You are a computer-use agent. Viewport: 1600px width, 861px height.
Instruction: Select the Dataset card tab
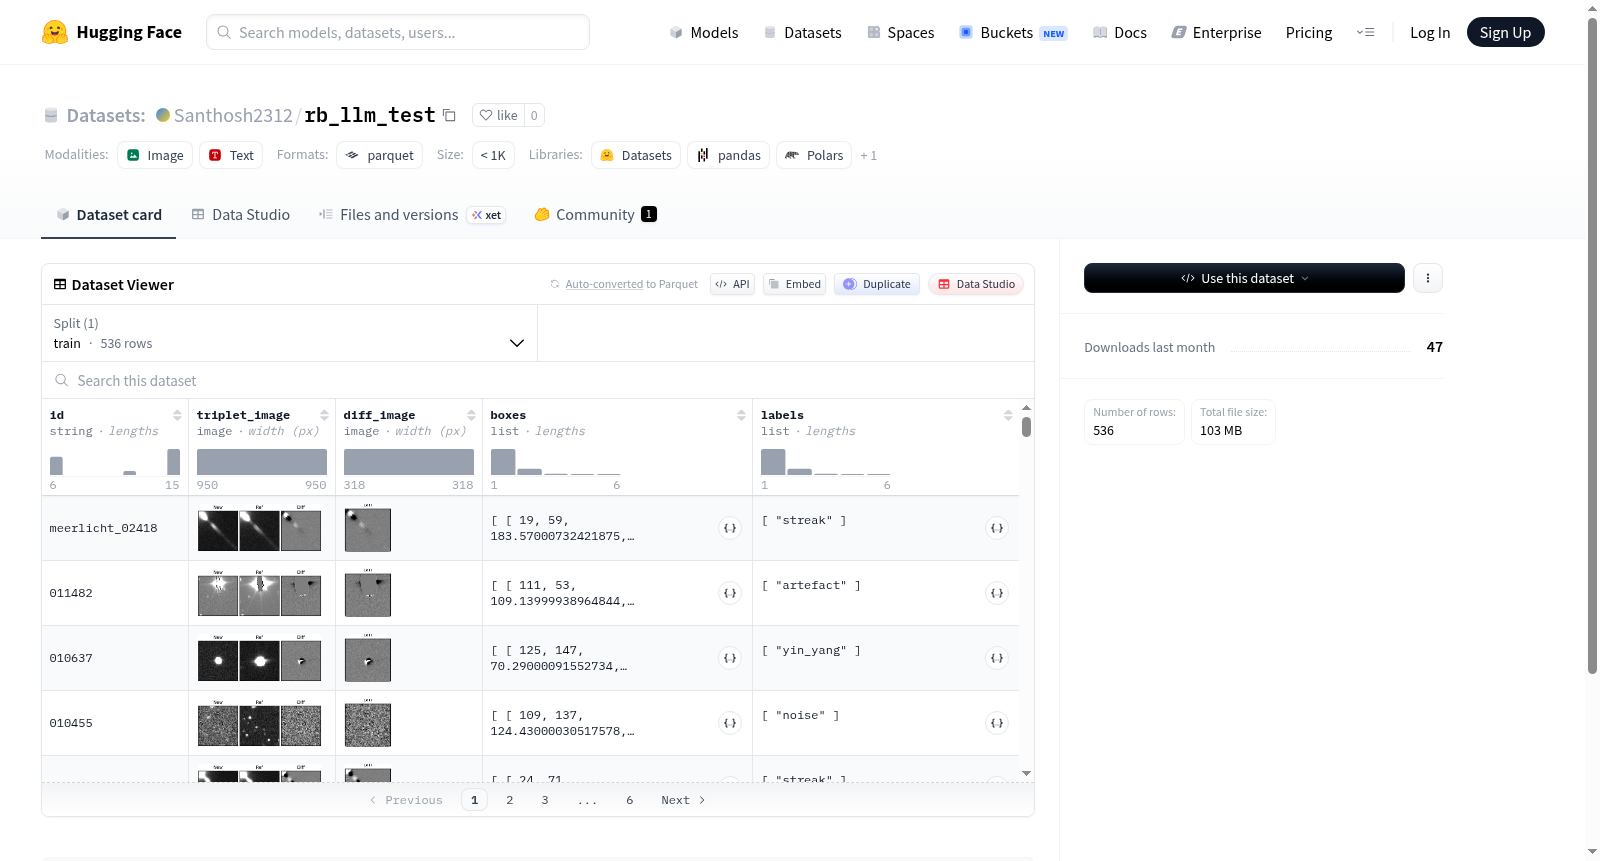(x=109, y=215)
